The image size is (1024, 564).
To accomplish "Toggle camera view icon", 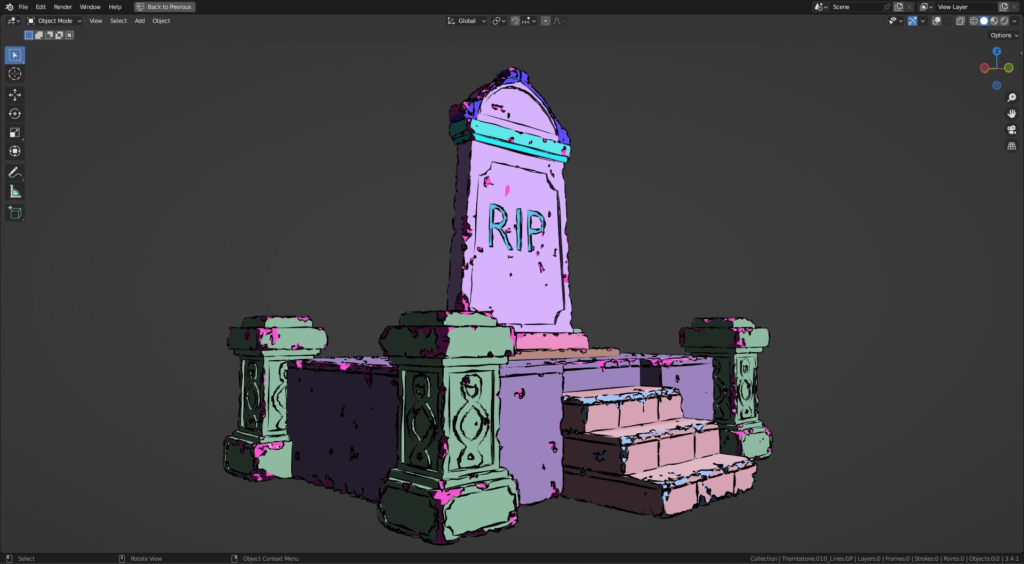I will click(1012, 129).
